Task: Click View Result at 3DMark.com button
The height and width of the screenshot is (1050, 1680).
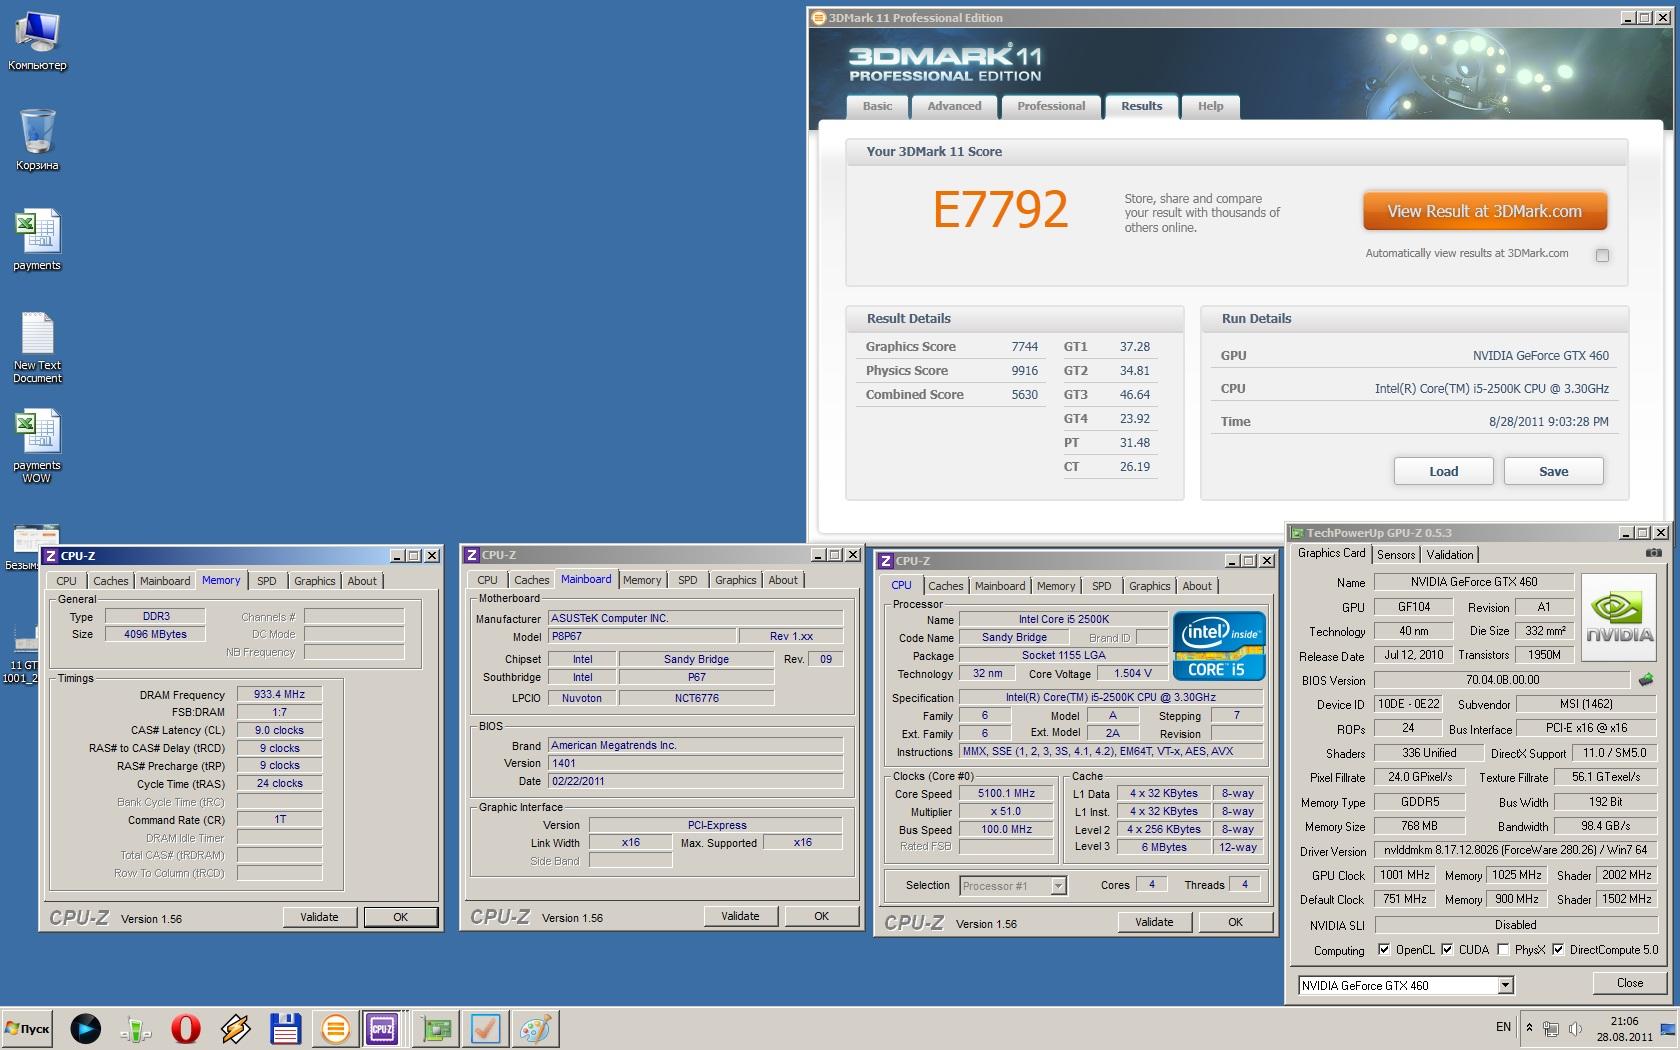Action: [x=1485, y=211]
